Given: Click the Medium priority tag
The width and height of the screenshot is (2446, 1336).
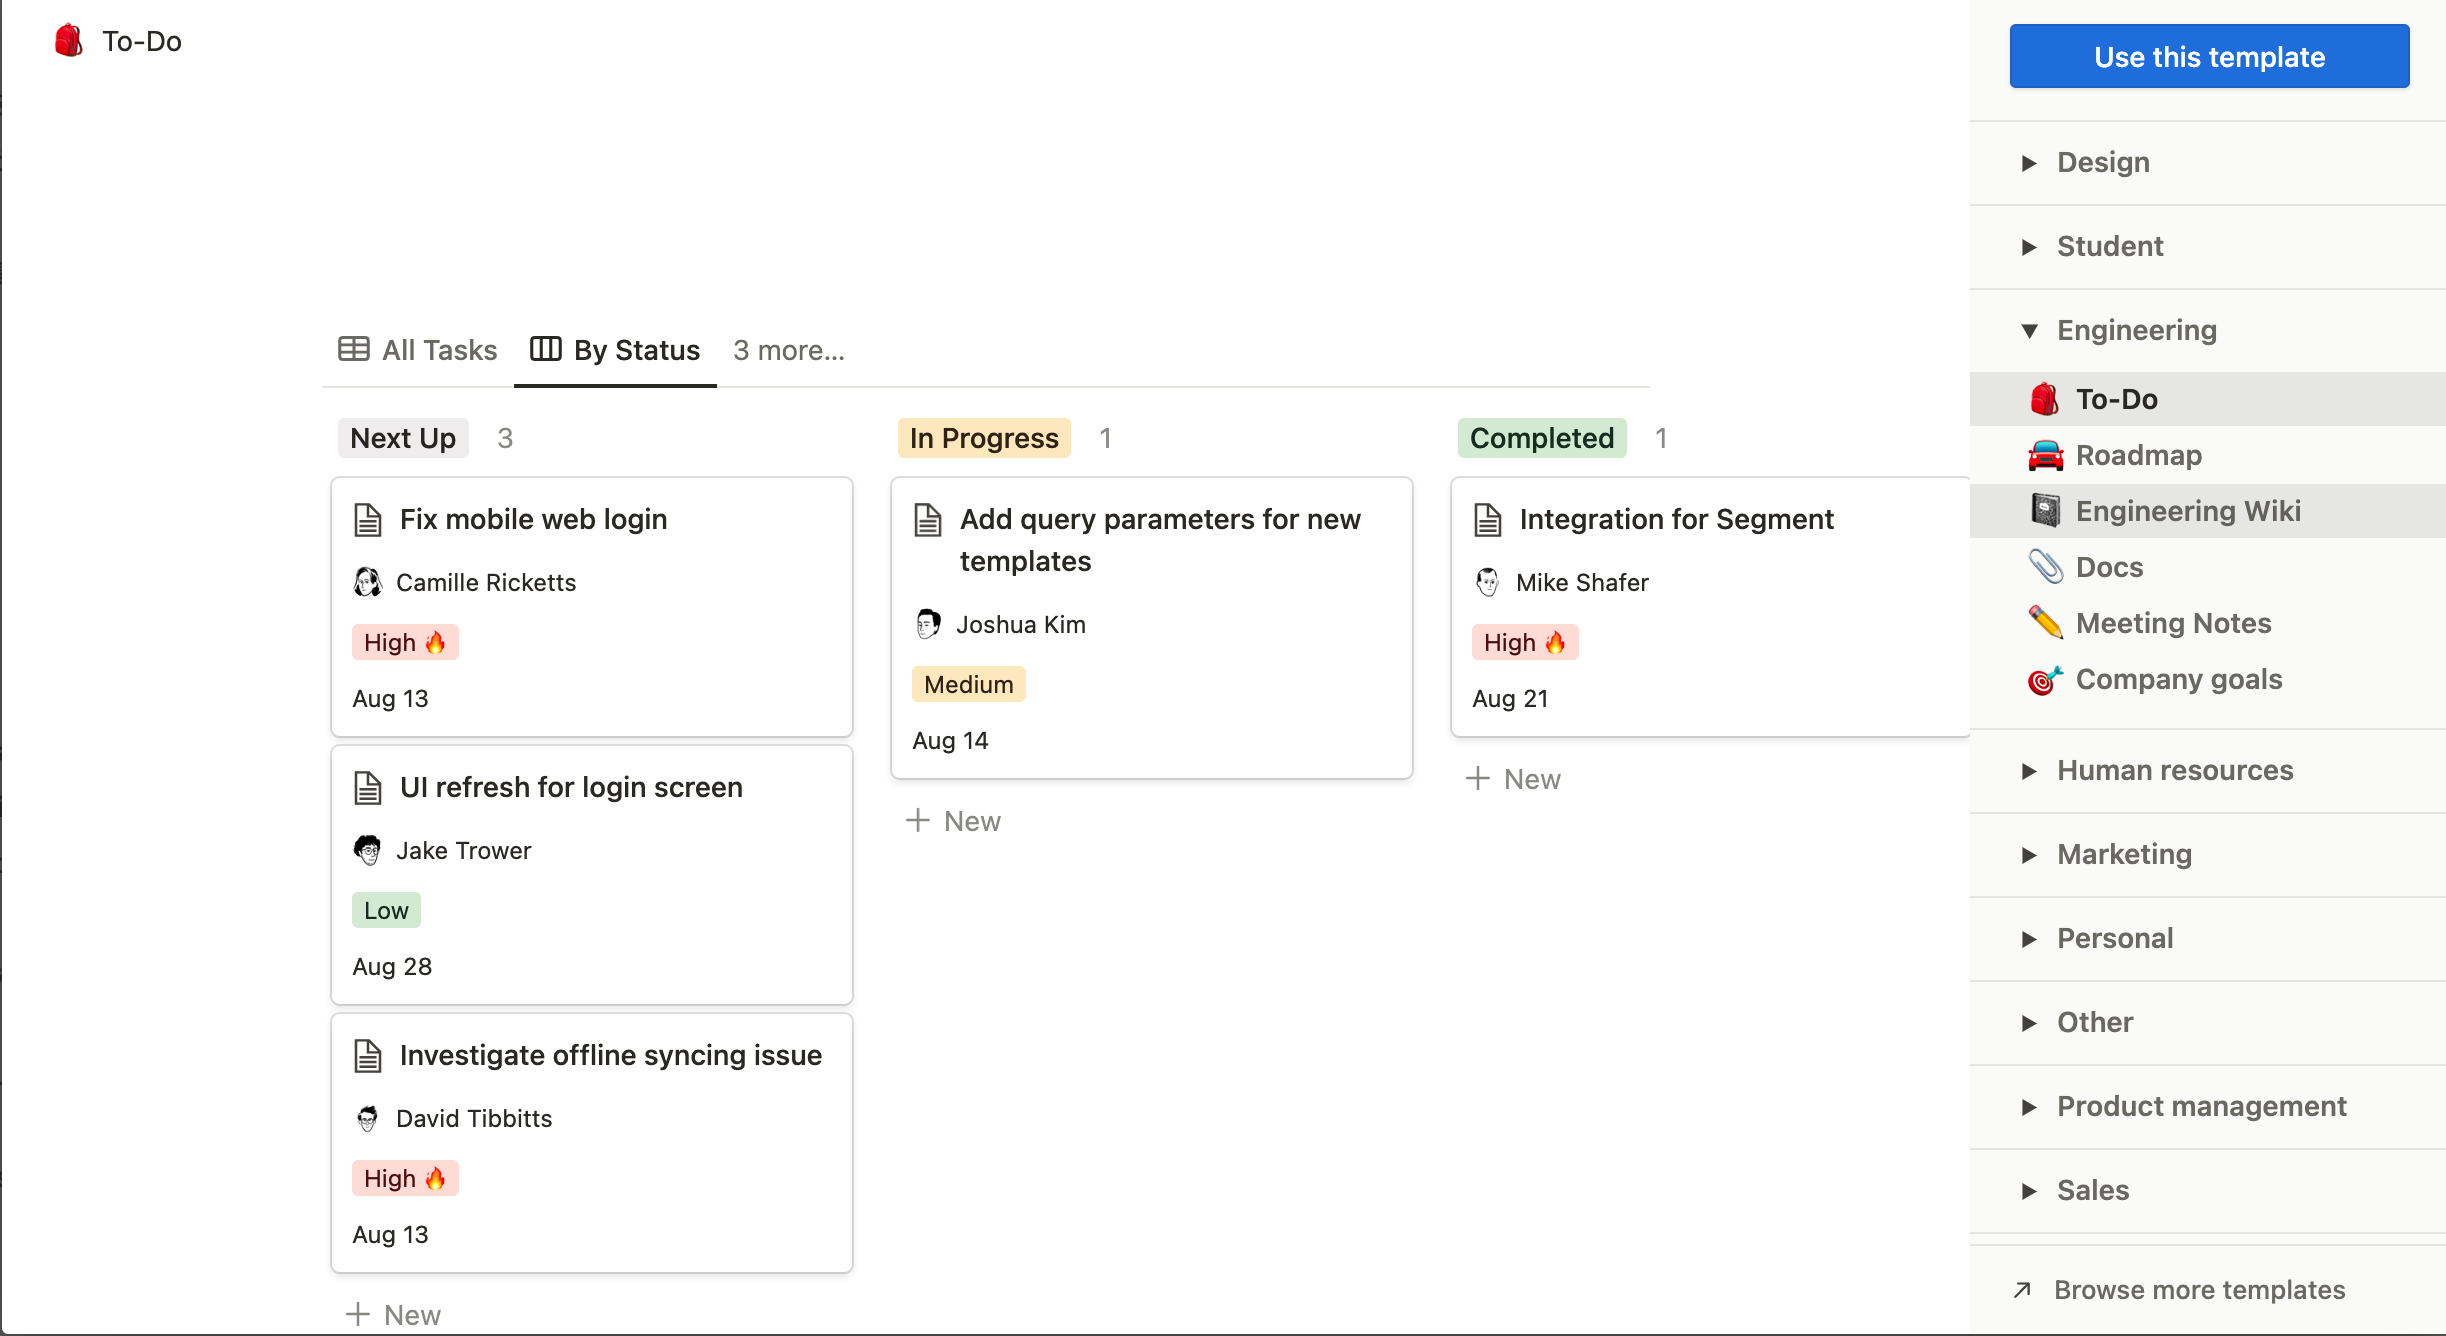Looking at the screenshot, I should click(968, 685).
